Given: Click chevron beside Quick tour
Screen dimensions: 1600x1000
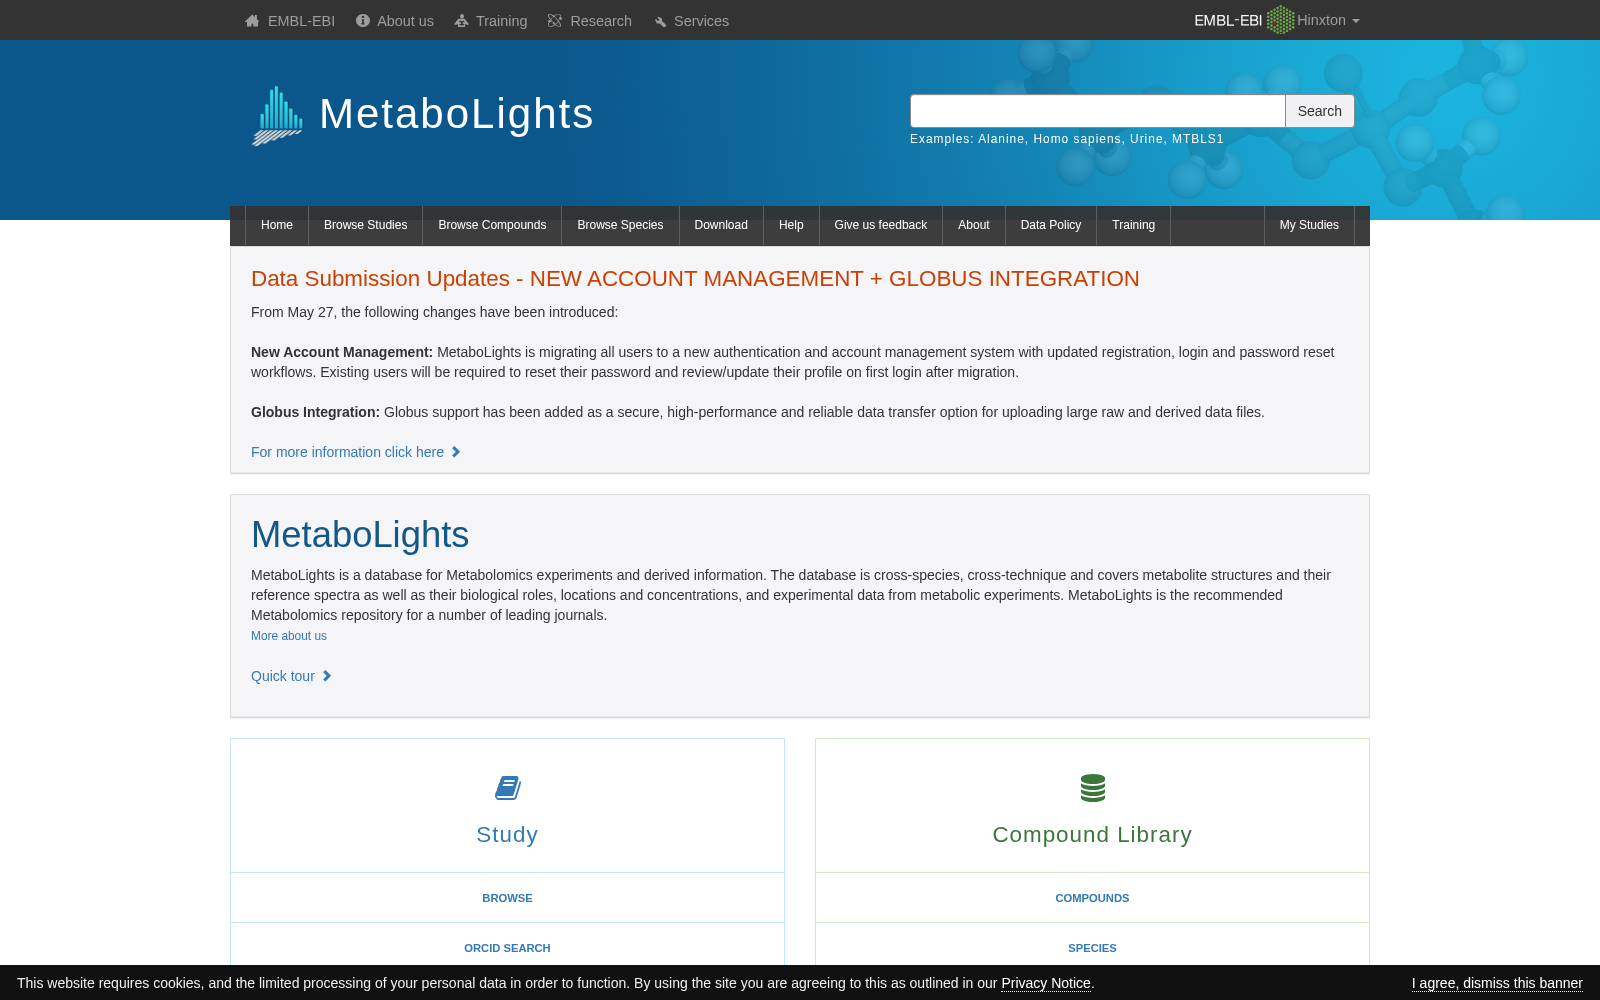Looking at the screenshot, I should tap(327, 676).
